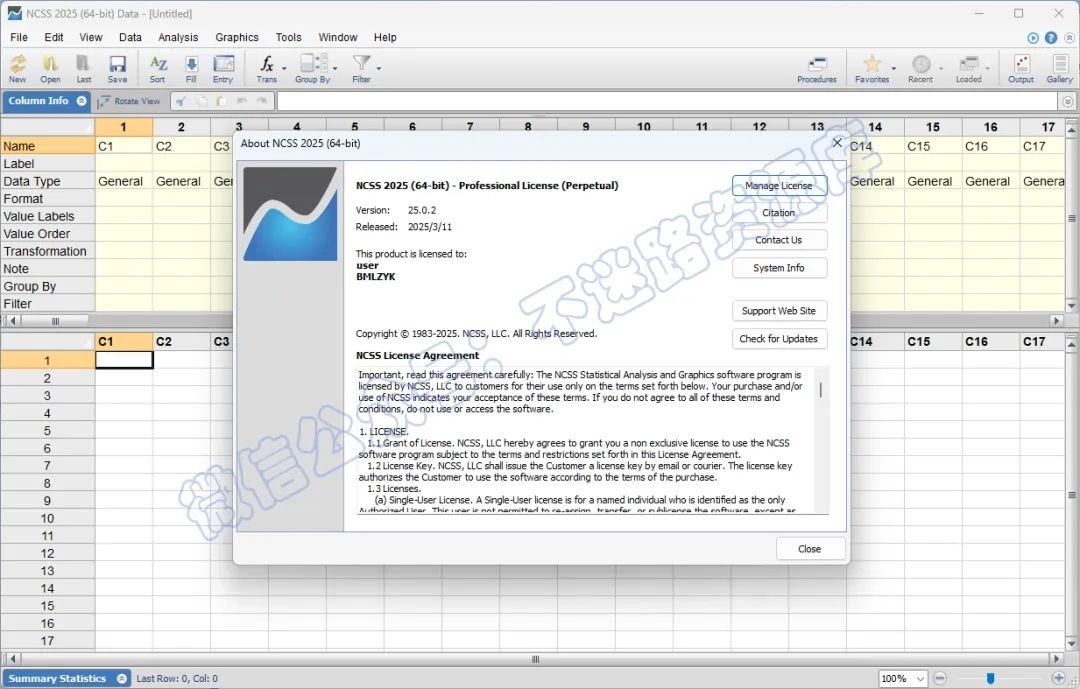Close About dialog with X button

coord(838,143)
